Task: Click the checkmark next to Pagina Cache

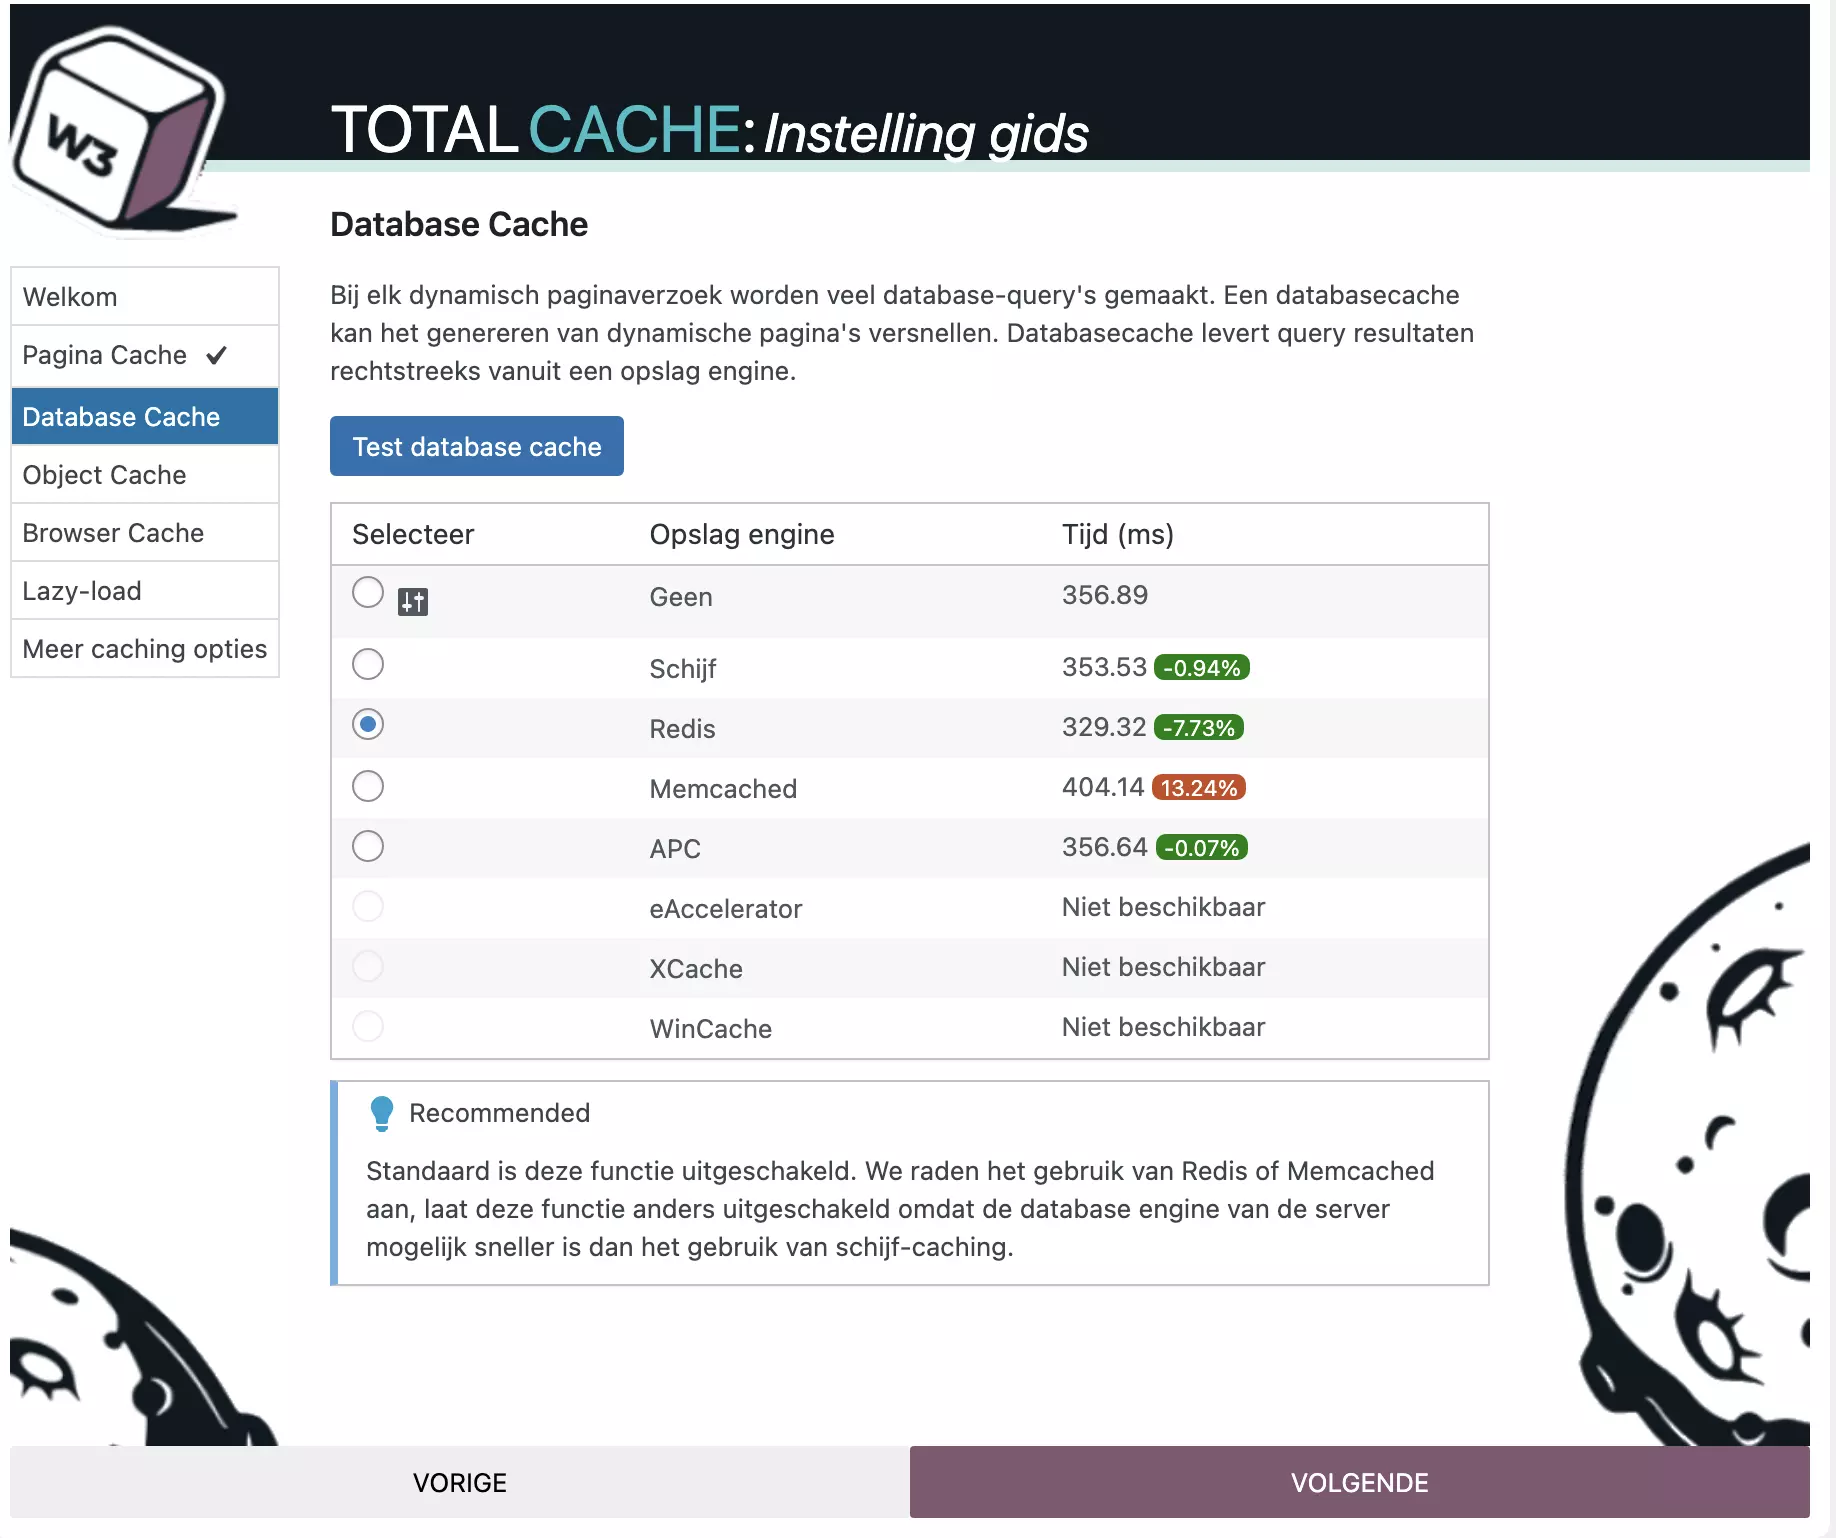Action: 217,355
